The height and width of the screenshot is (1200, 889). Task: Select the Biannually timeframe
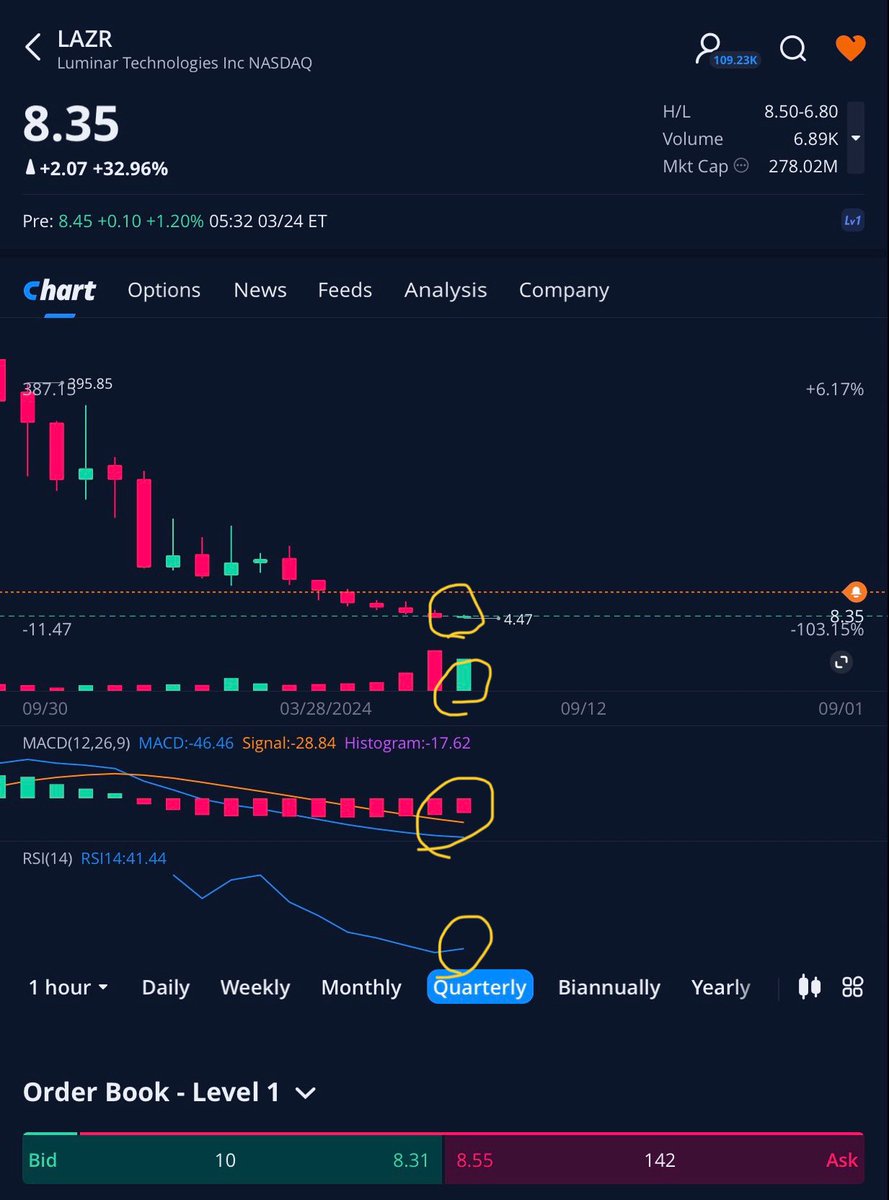click(609, 987)
